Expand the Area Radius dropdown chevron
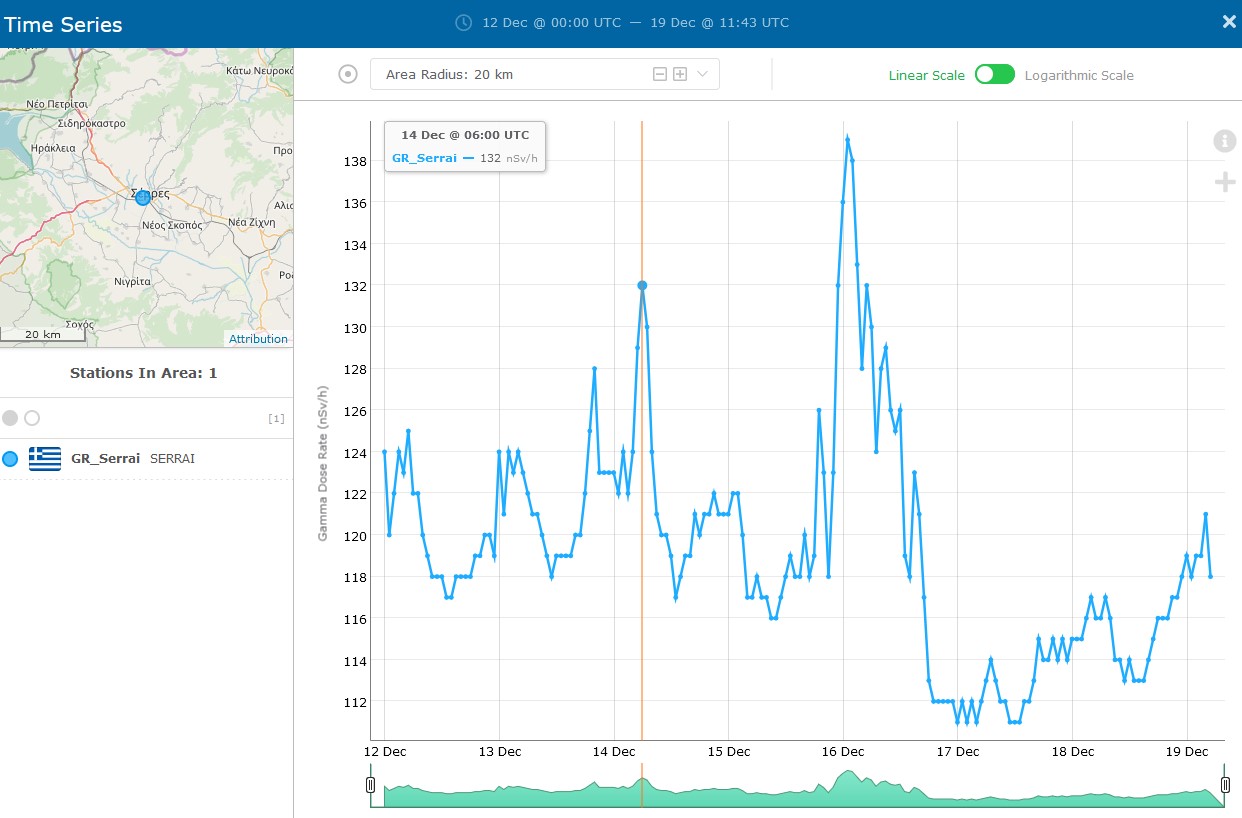This screenshot has height=818, width=1242. pyautogui.click(x=702, y=74)
